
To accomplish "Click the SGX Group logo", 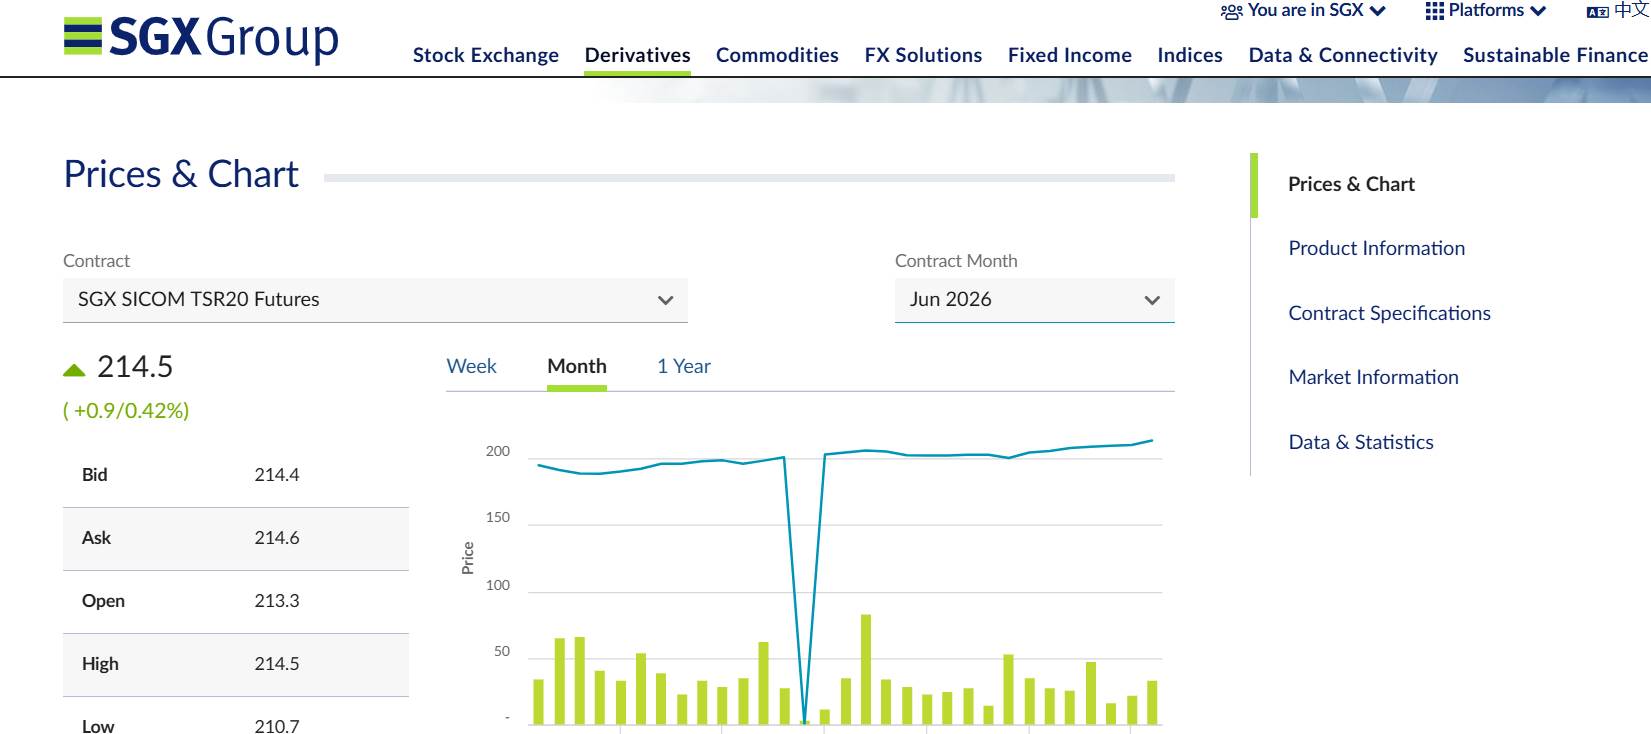I will coord(201,38).
